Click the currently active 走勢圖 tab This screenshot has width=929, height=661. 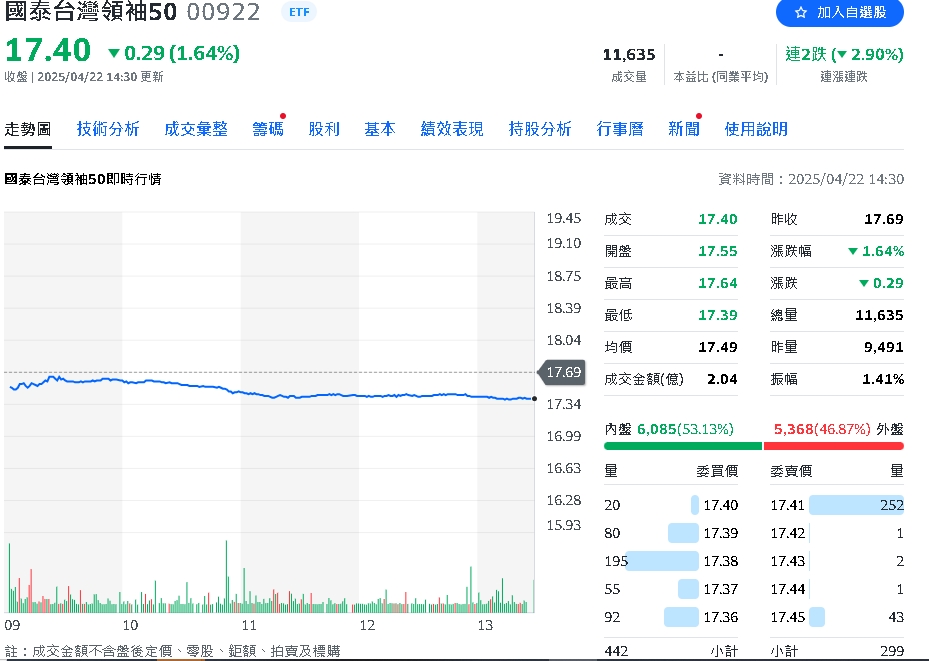29,129
